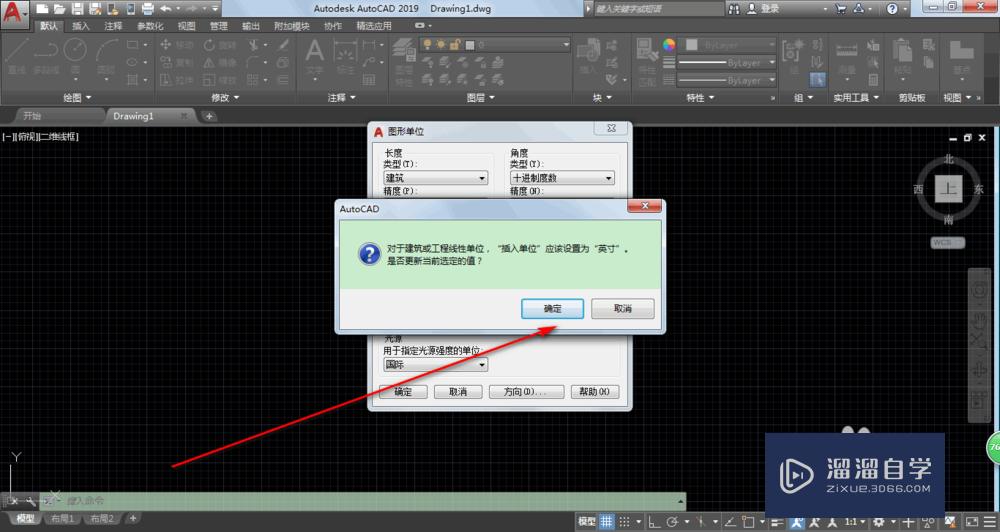Select the Line (直线) tool
1000x532 pixels.
[x=16, y=56]
